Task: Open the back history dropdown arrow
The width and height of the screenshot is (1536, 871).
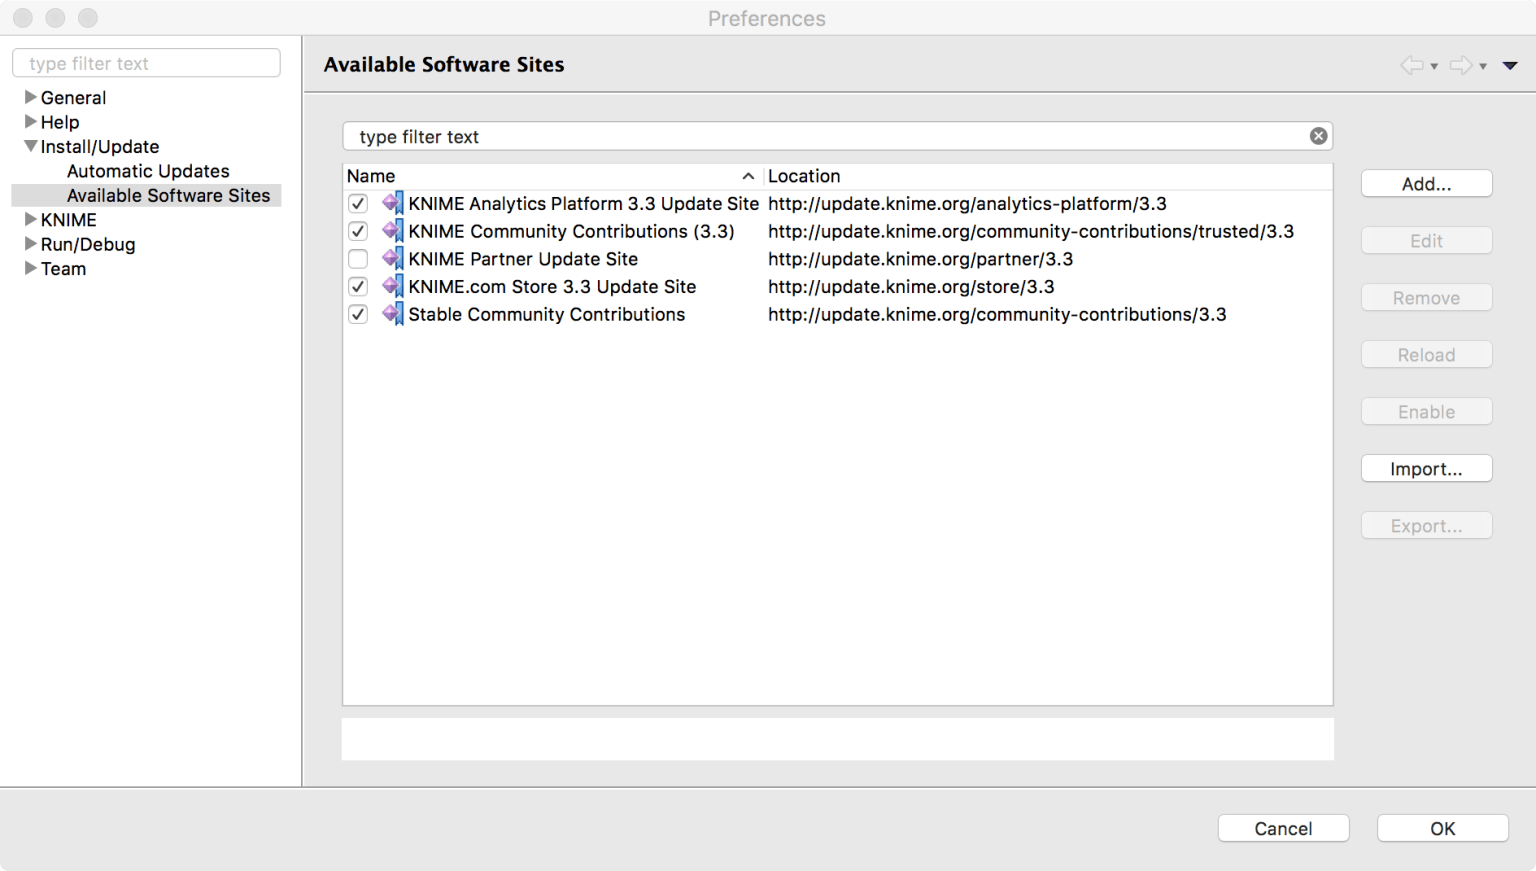Action: pyautogui.click(x=1434, y=66)
